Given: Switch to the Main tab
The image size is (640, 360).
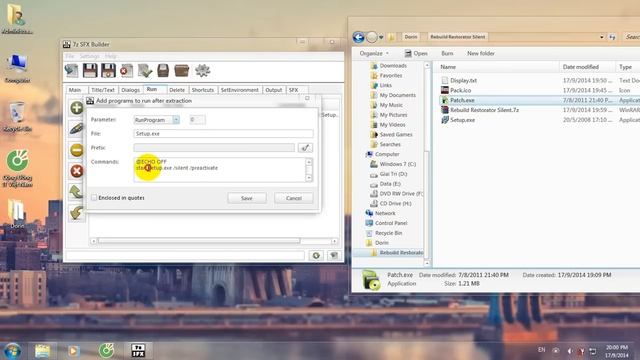Looking at the screenshot, I should tap(75, 90).
